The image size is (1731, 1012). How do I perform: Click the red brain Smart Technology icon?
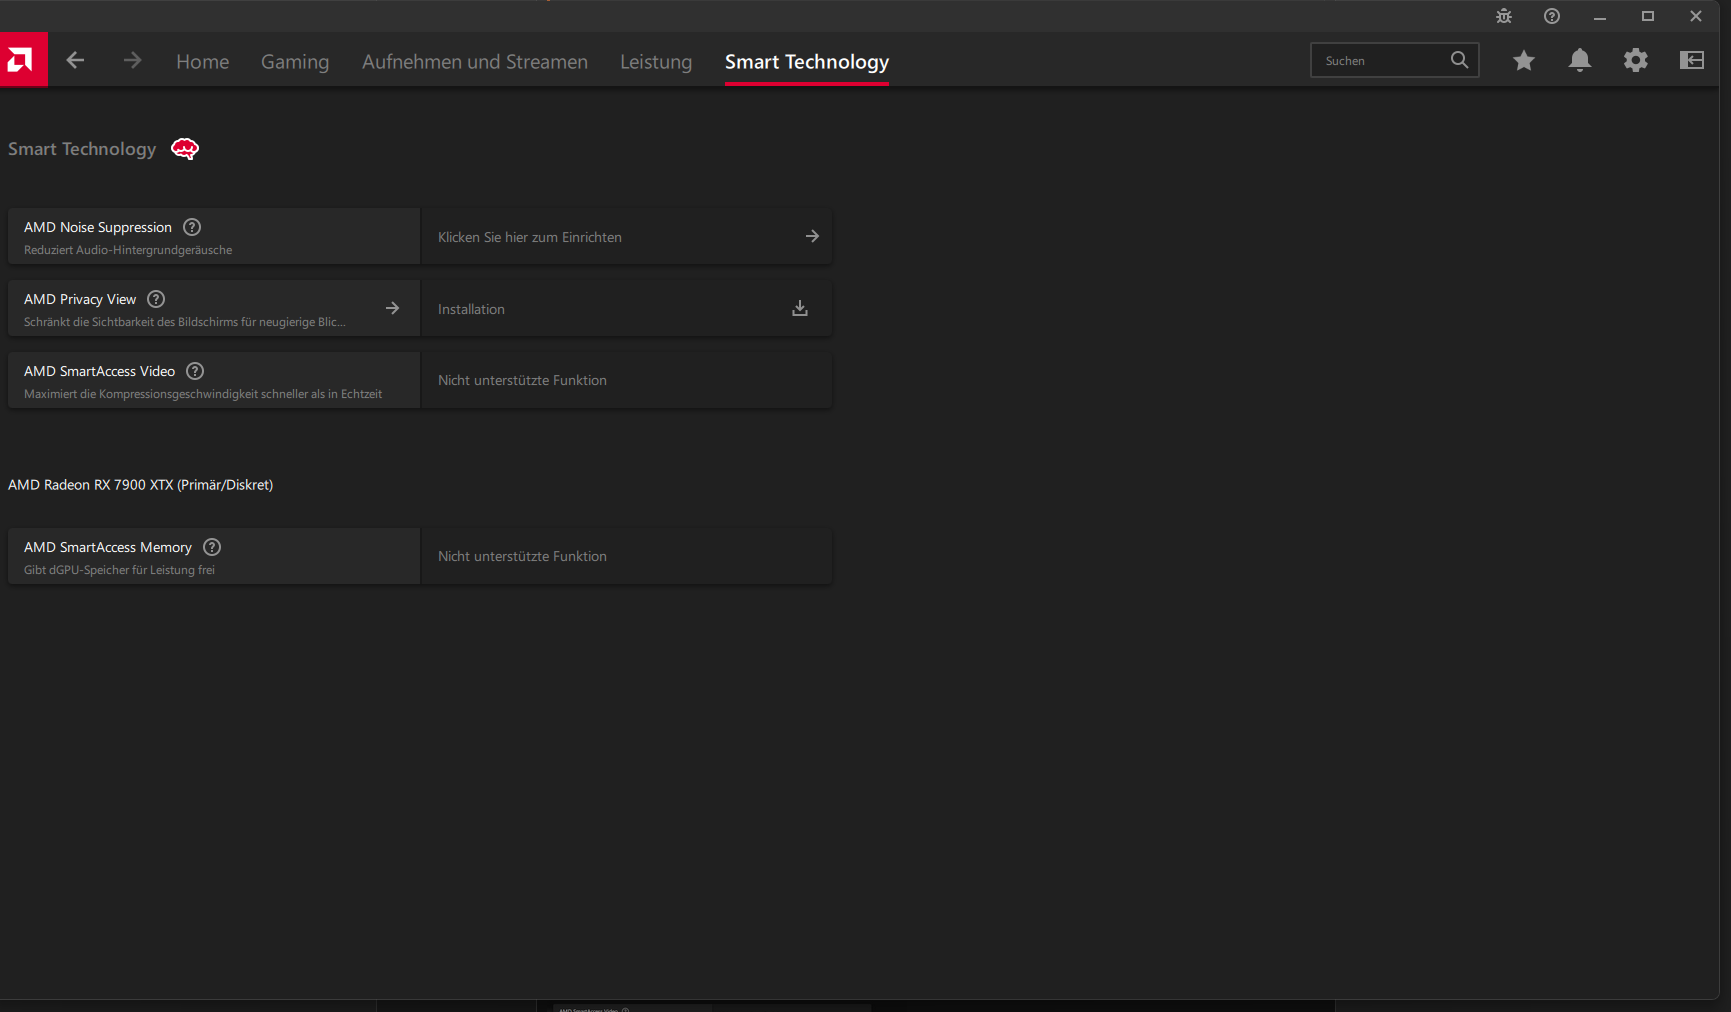click(x=185, y=149)
